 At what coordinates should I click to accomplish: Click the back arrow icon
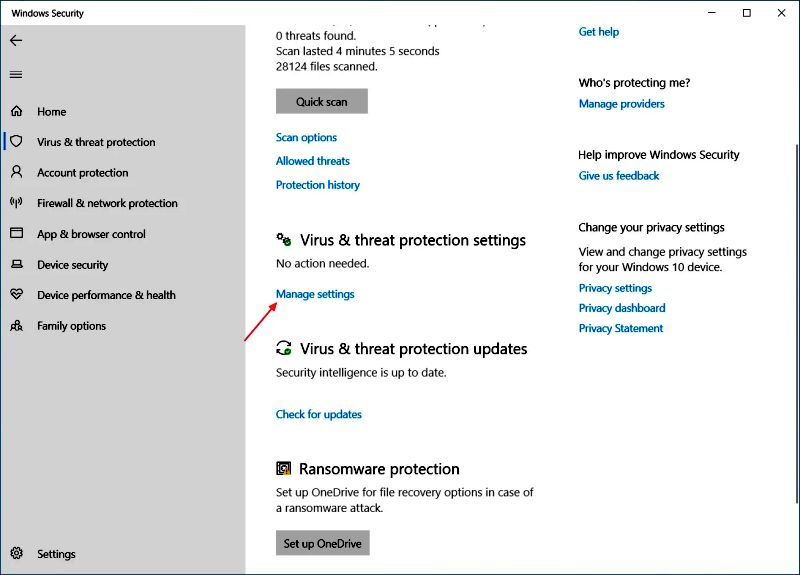[16, 40]
